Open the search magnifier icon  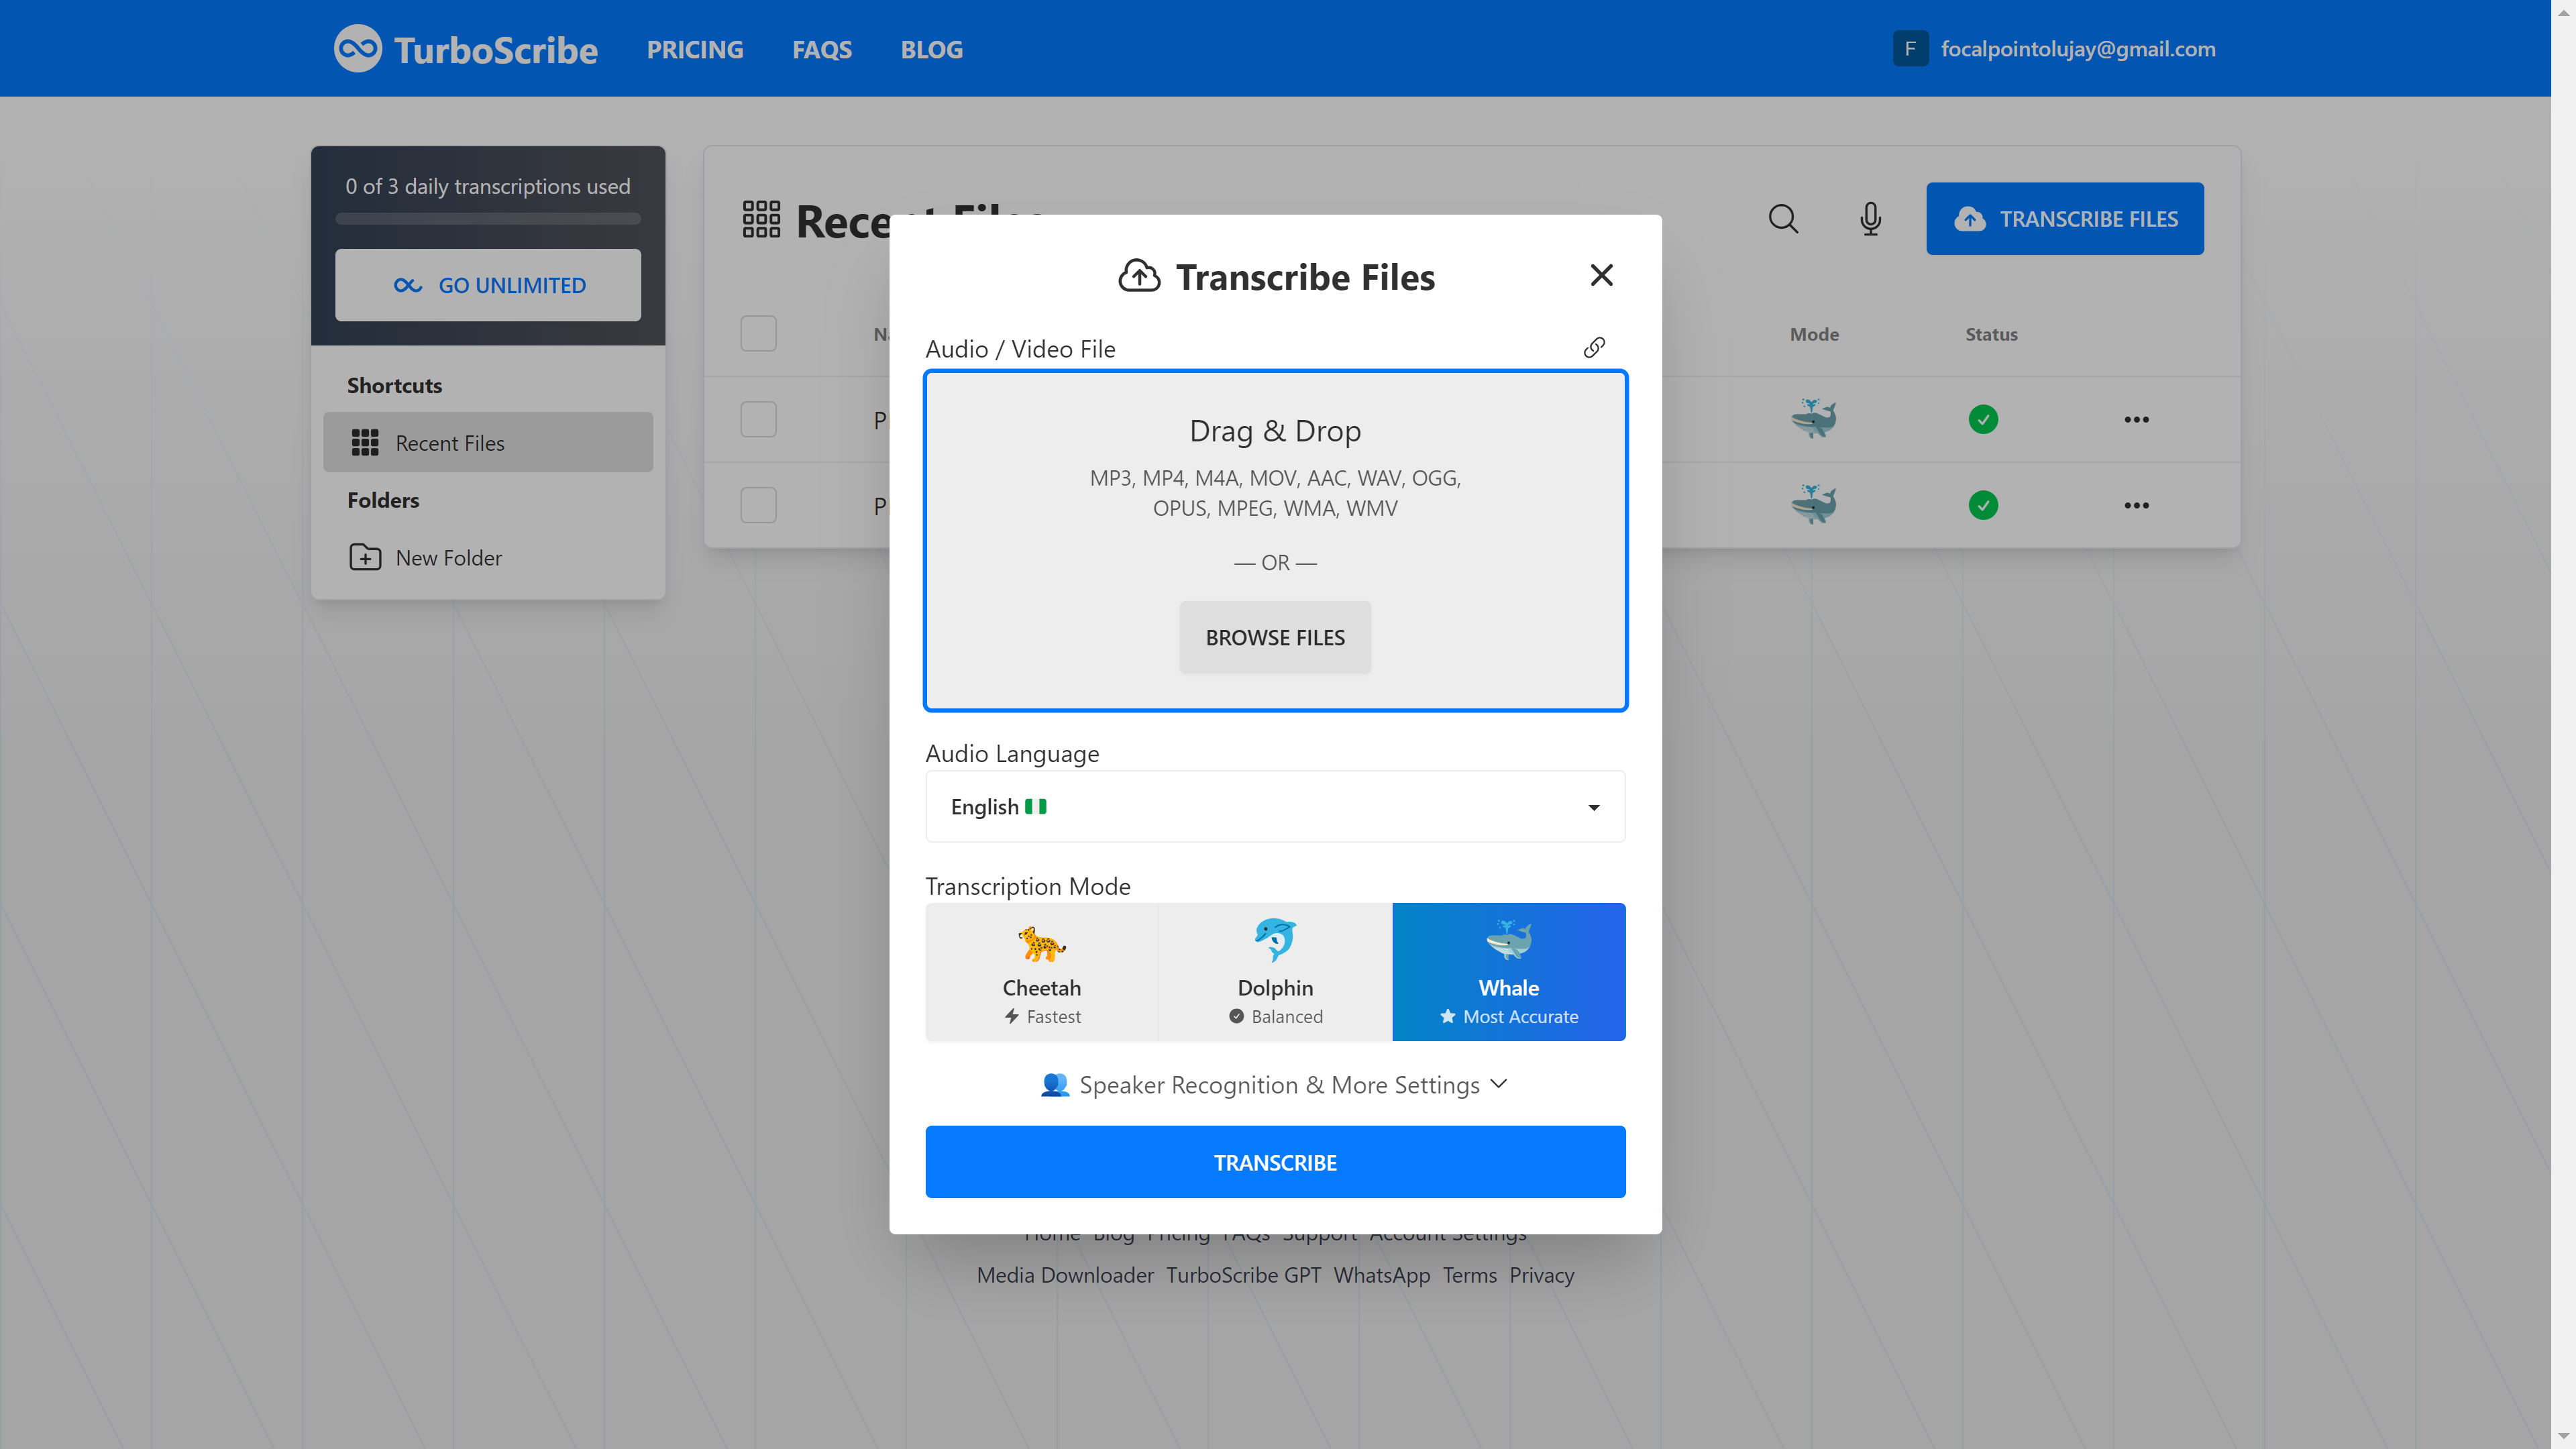(1783, 218)
